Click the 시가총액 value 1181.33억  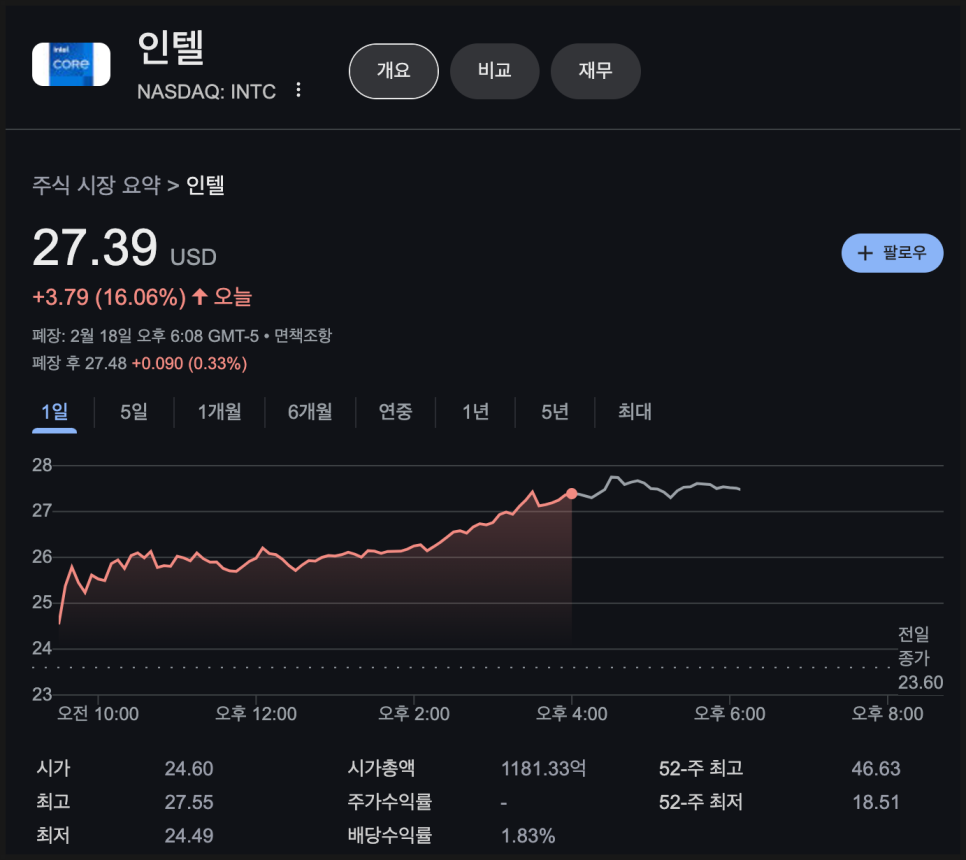pyautogui.click(x=543, y=769)
